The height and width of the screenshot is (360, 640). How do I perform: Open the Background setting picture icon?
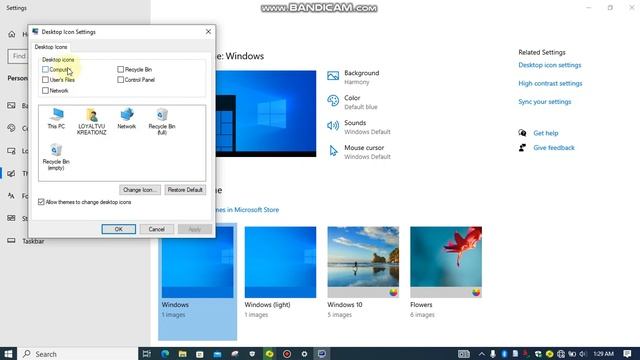[333, 76]
